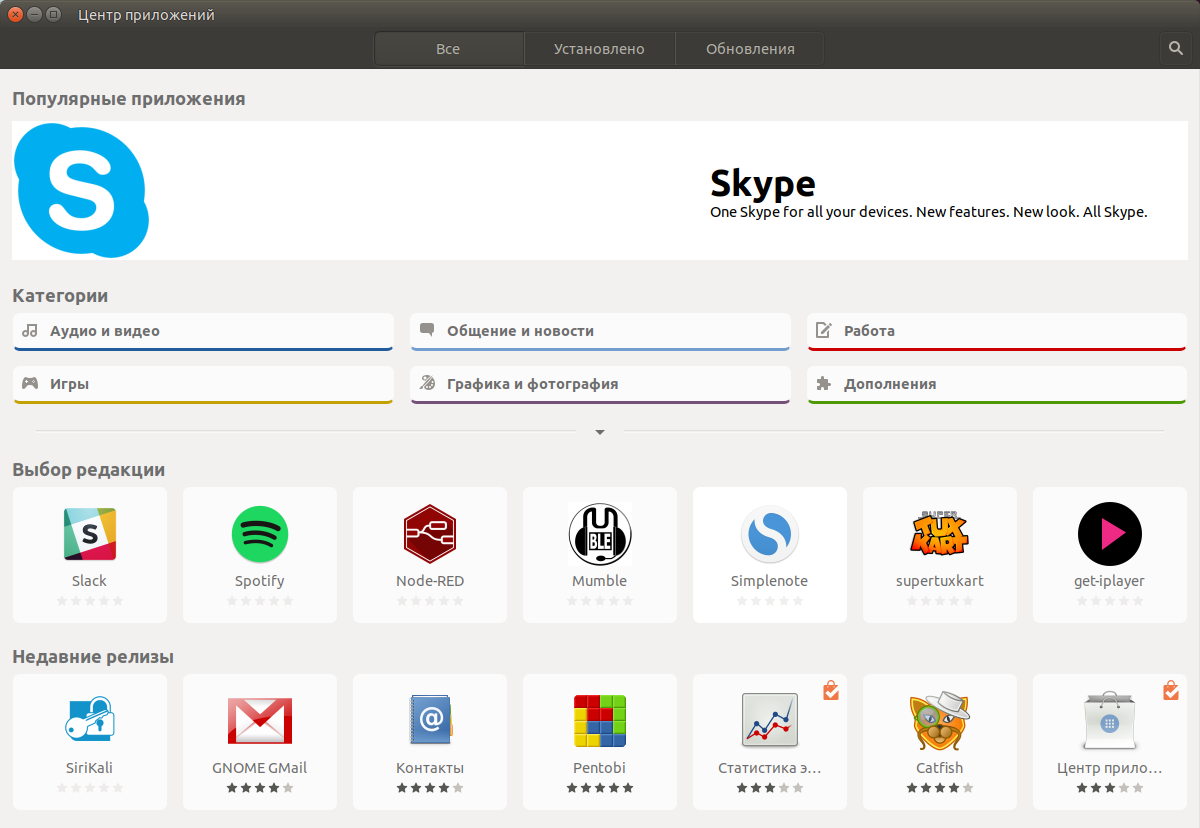
Task: Click the Центр приложений shopping bag icon
Action: [x=1110, y=721]
